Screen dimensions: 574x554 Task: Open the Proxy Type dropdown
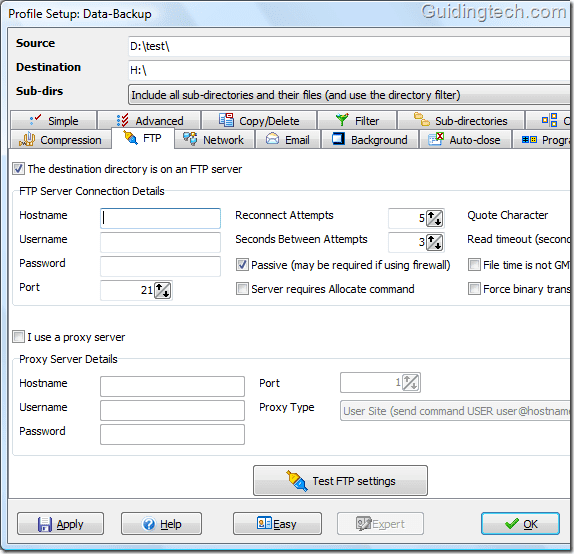coord(455,411)
